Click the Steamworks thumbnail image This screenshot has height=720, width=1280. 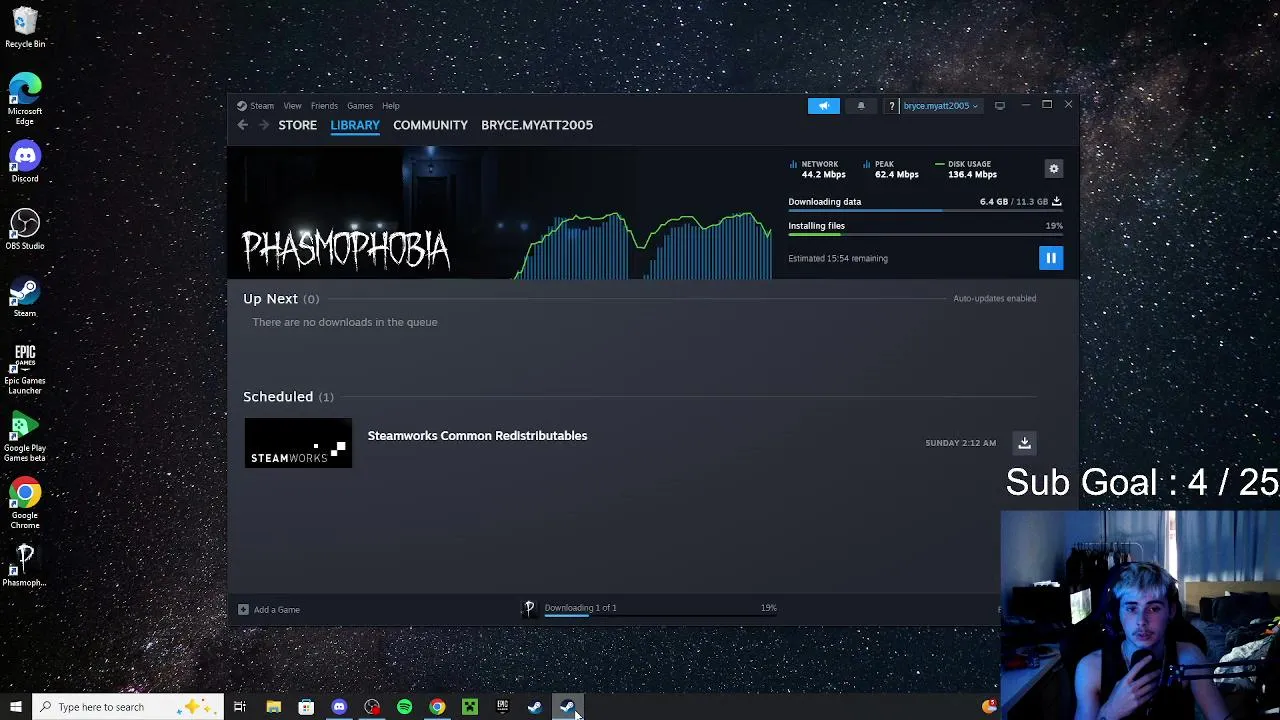point(298,443)
